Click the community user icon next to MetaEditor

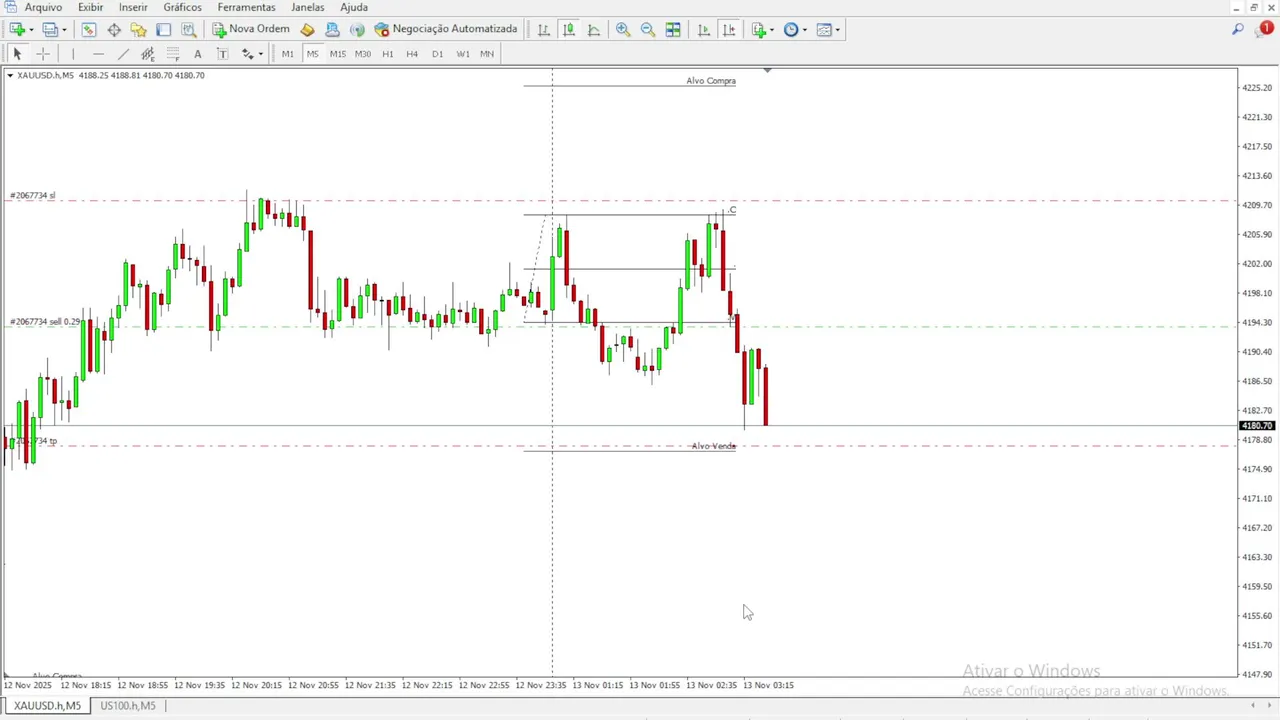point(332,30)
